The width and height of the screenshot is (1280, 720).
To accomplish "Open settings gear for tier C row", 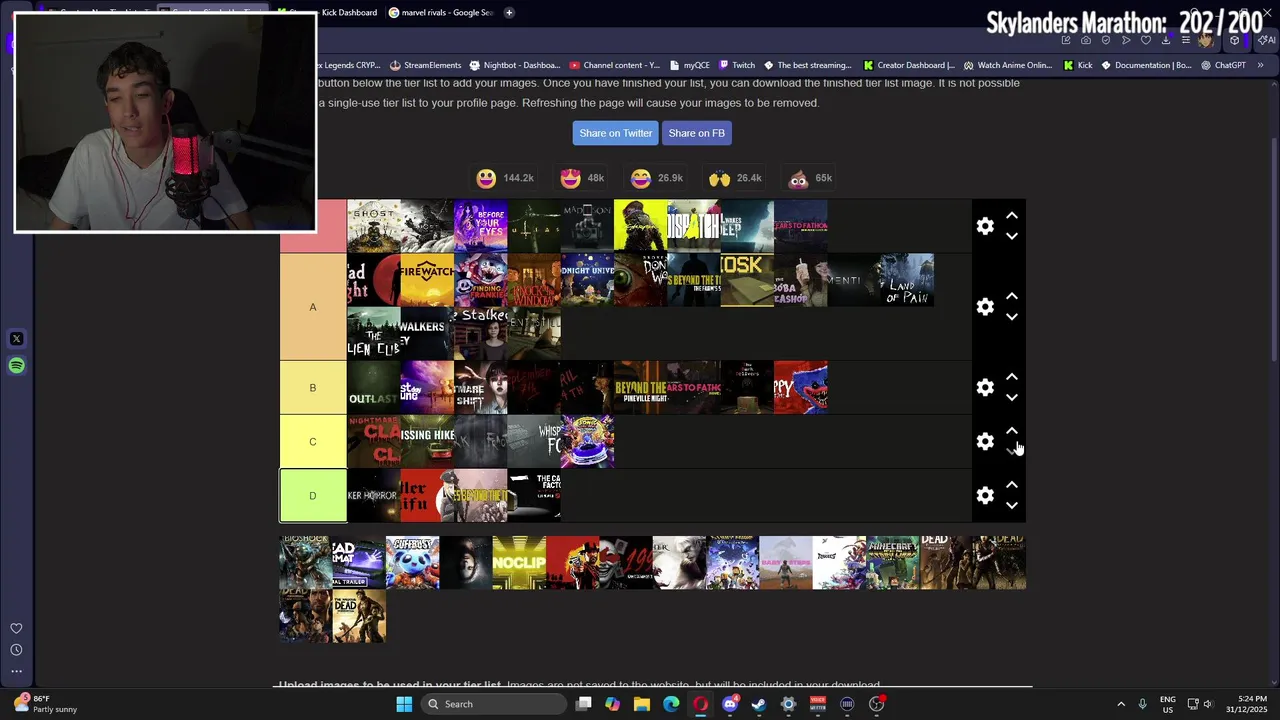I will pos(985,442).
